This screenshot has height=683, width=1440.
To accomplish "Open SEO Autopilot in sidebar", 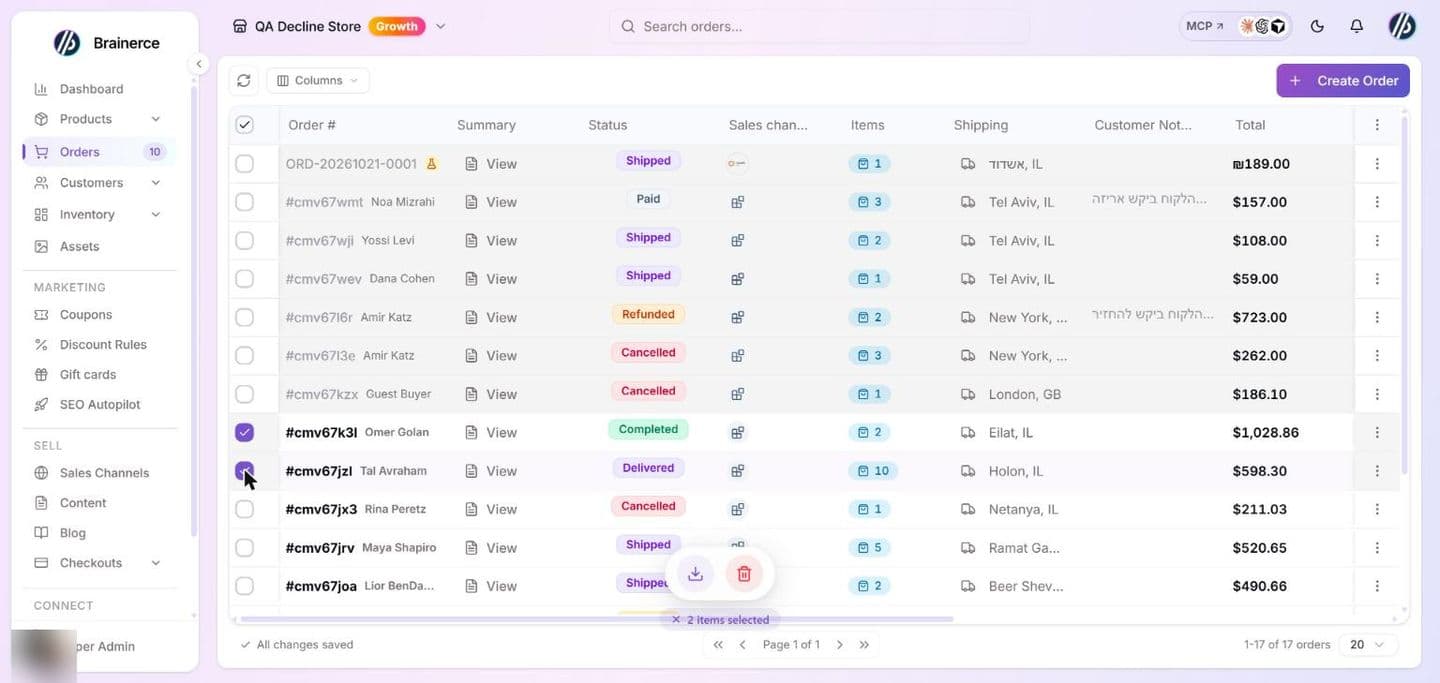I will [x=98, y=404].
